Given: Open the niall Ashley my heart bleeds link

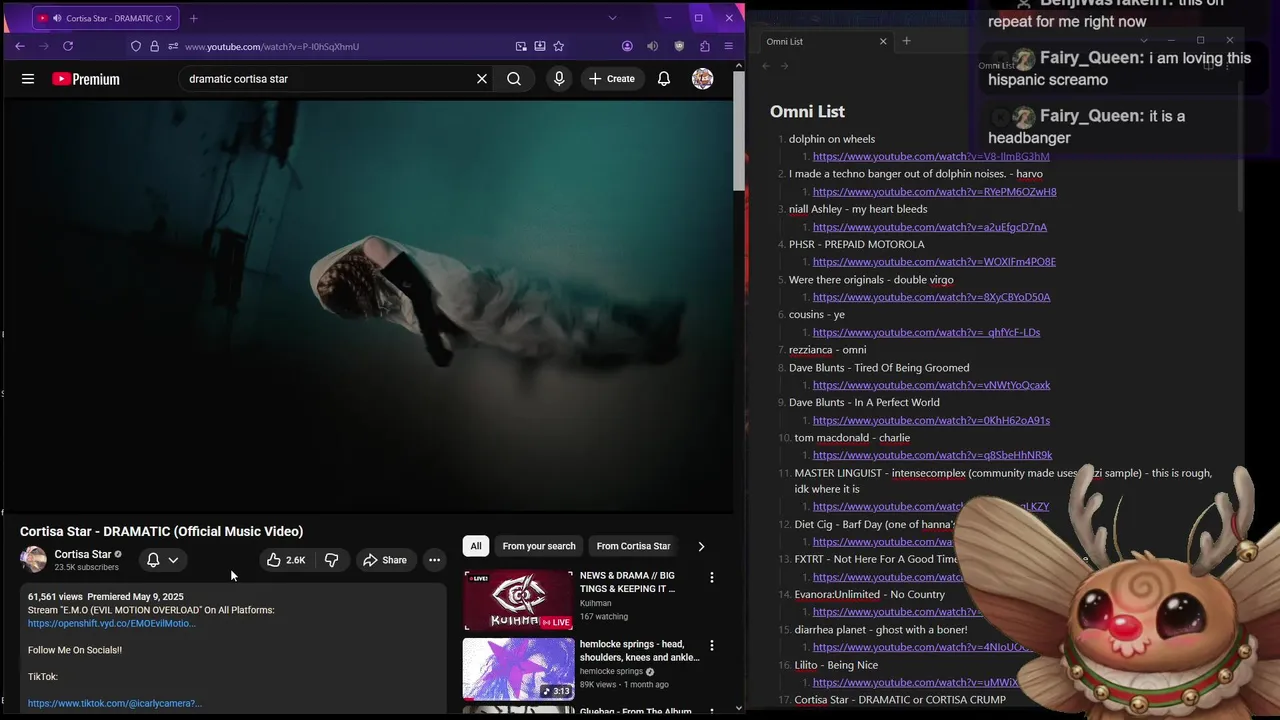Looking at the screenshot, I should click(930, 227).
